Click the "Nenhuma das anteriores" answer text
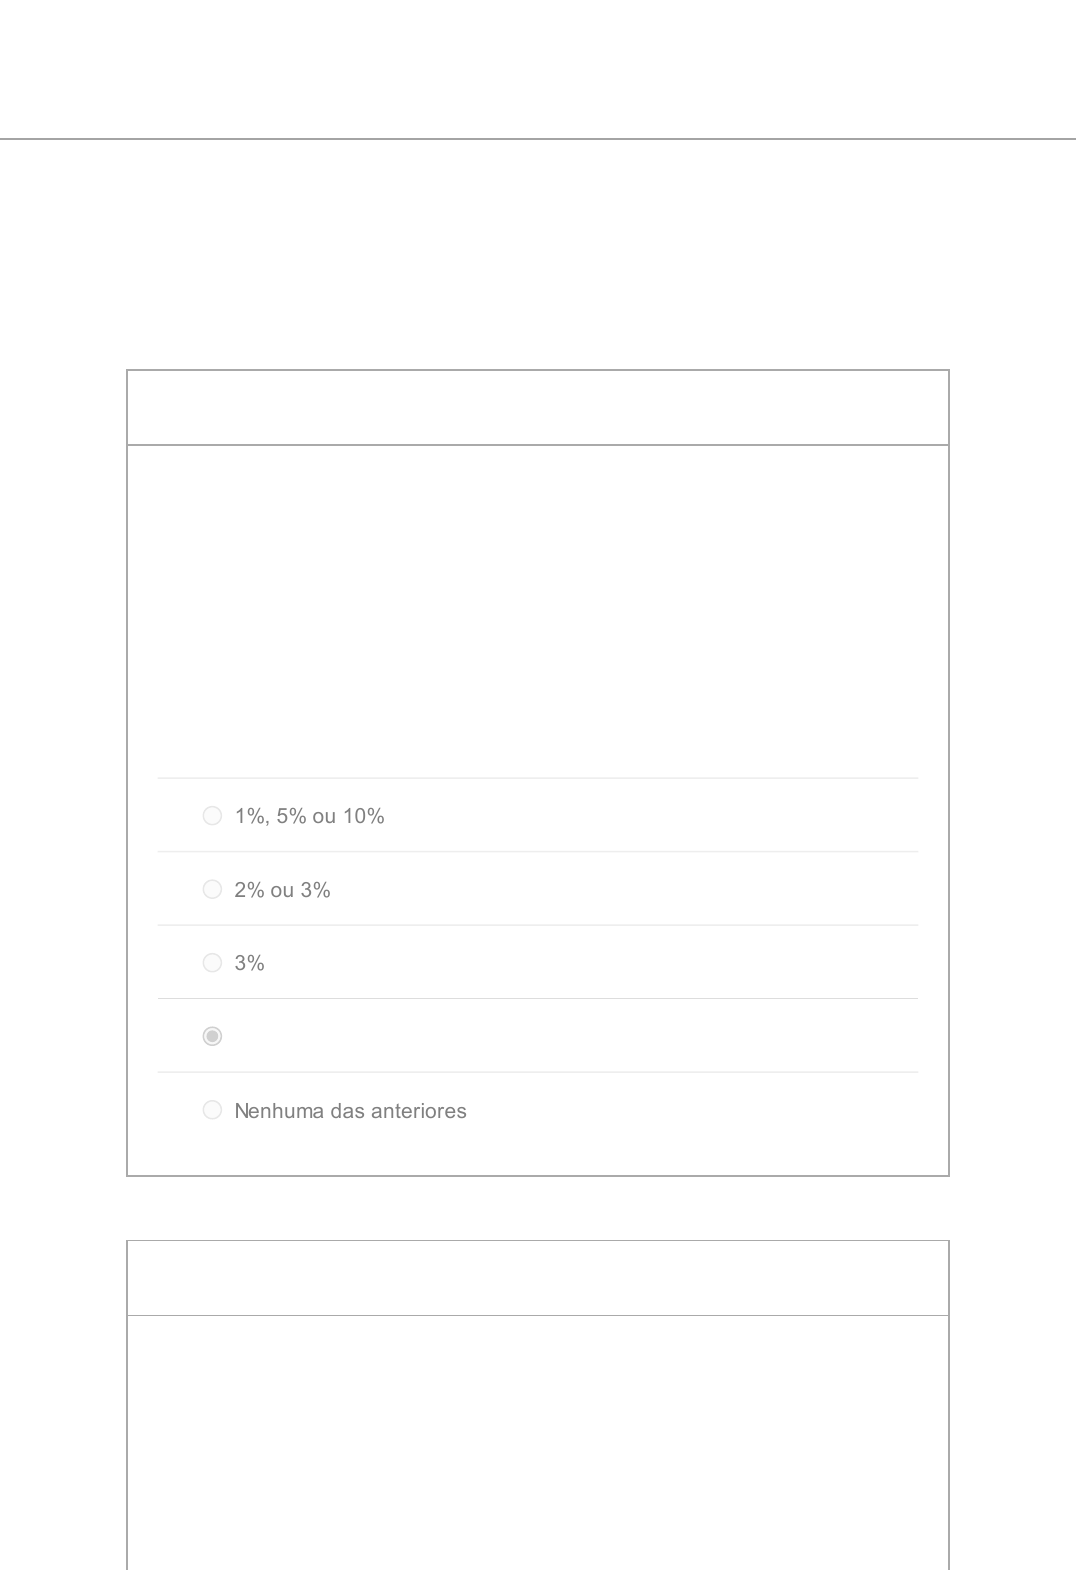This screenshot has width=1076, height=1570. (x=350, y=1111)
